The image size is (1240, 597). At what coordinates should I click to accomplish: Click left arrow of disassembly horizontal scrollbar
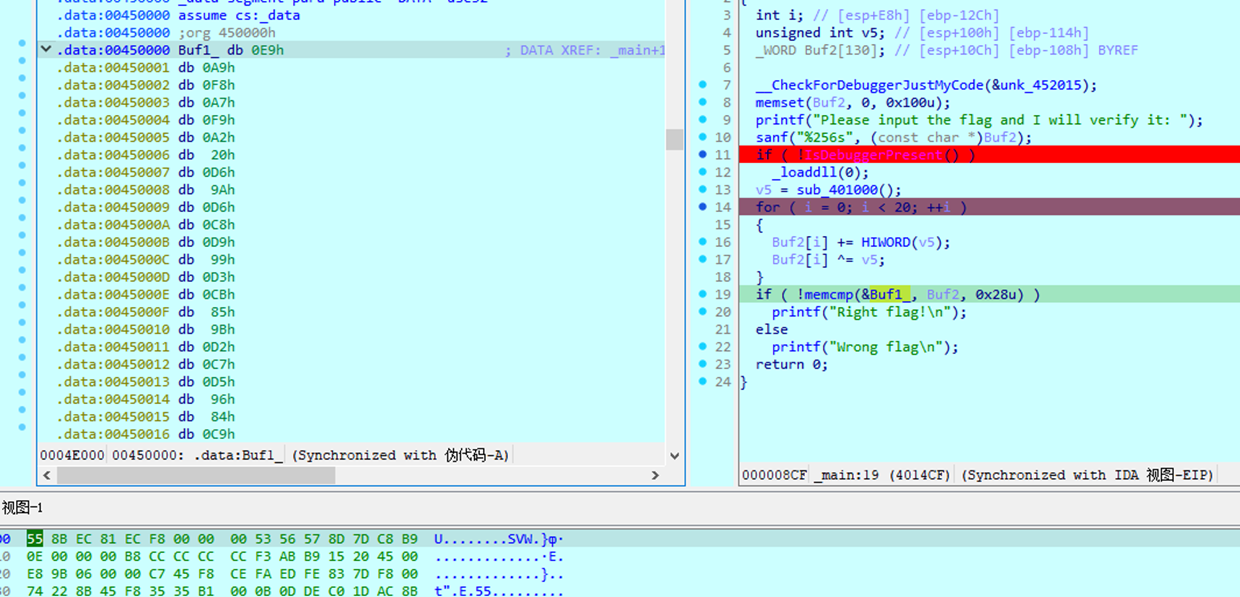click(47, 476)
